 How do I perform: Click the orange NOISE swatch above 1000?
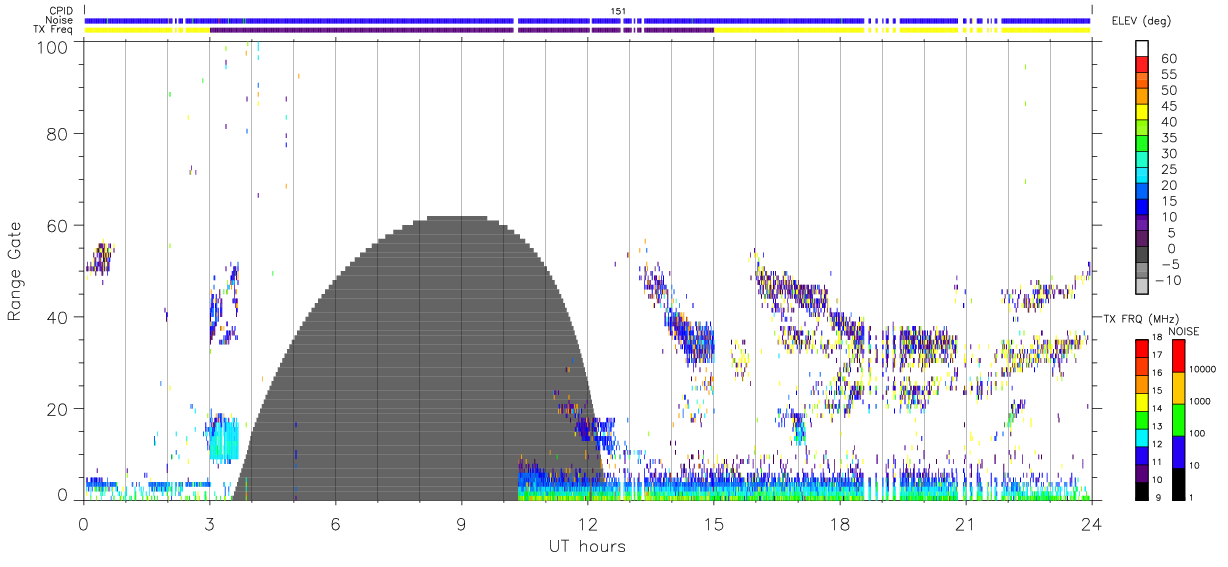tap(1178, 387)
